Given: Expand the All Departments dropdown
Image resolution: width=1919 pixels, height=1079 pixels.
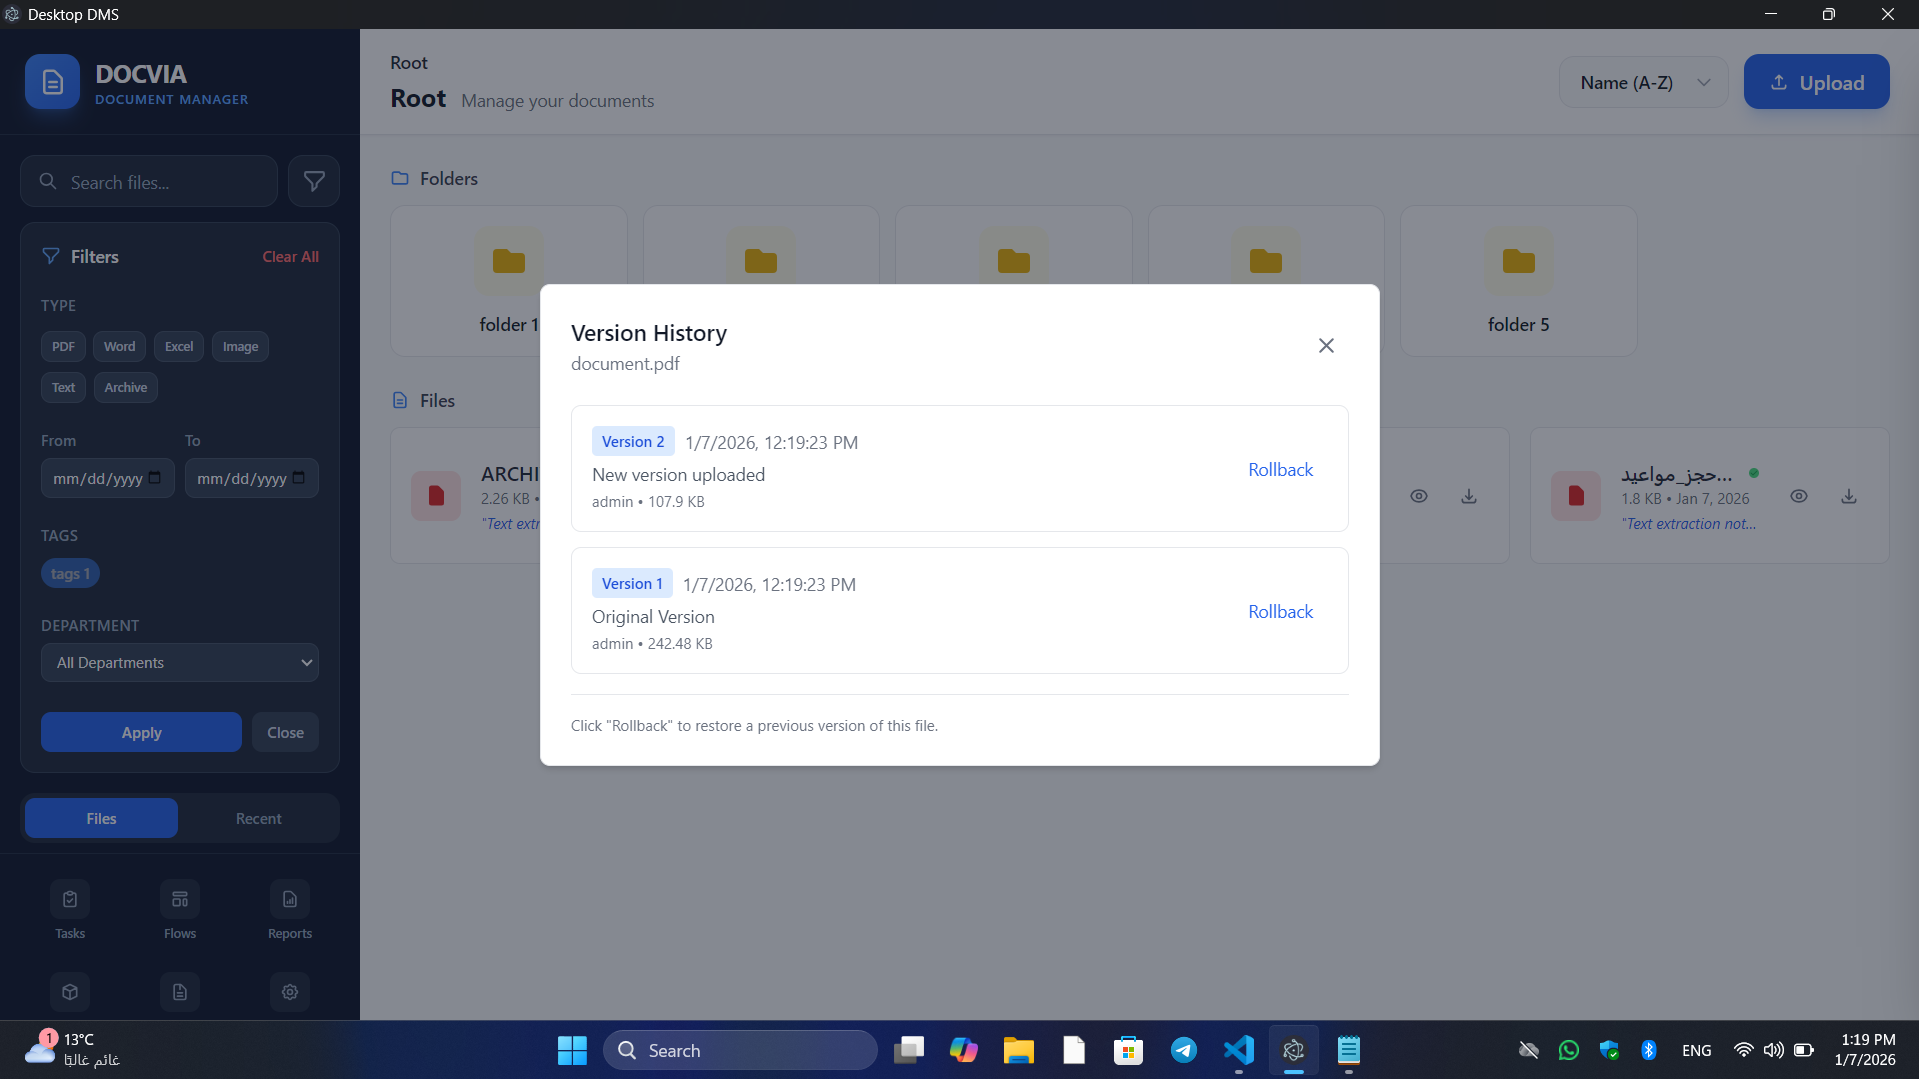Looking at the screenshot, I should pos(180,662).
